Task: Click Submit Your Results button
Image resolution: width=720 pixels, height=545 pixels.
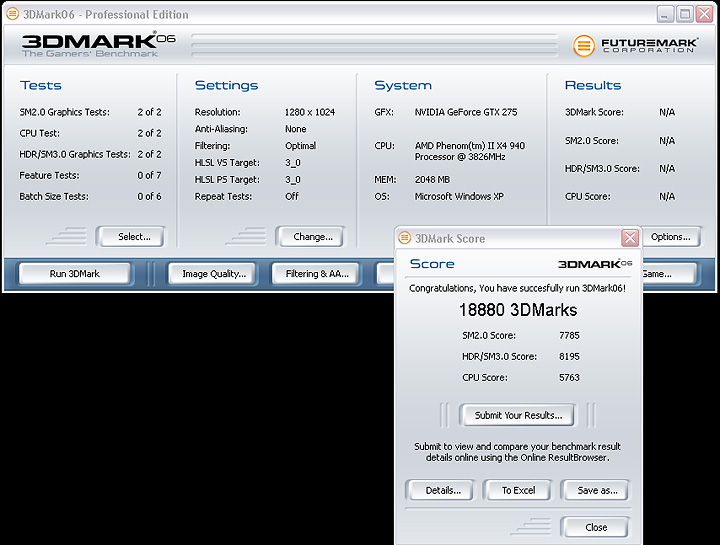Action: (x=518, y=415)
